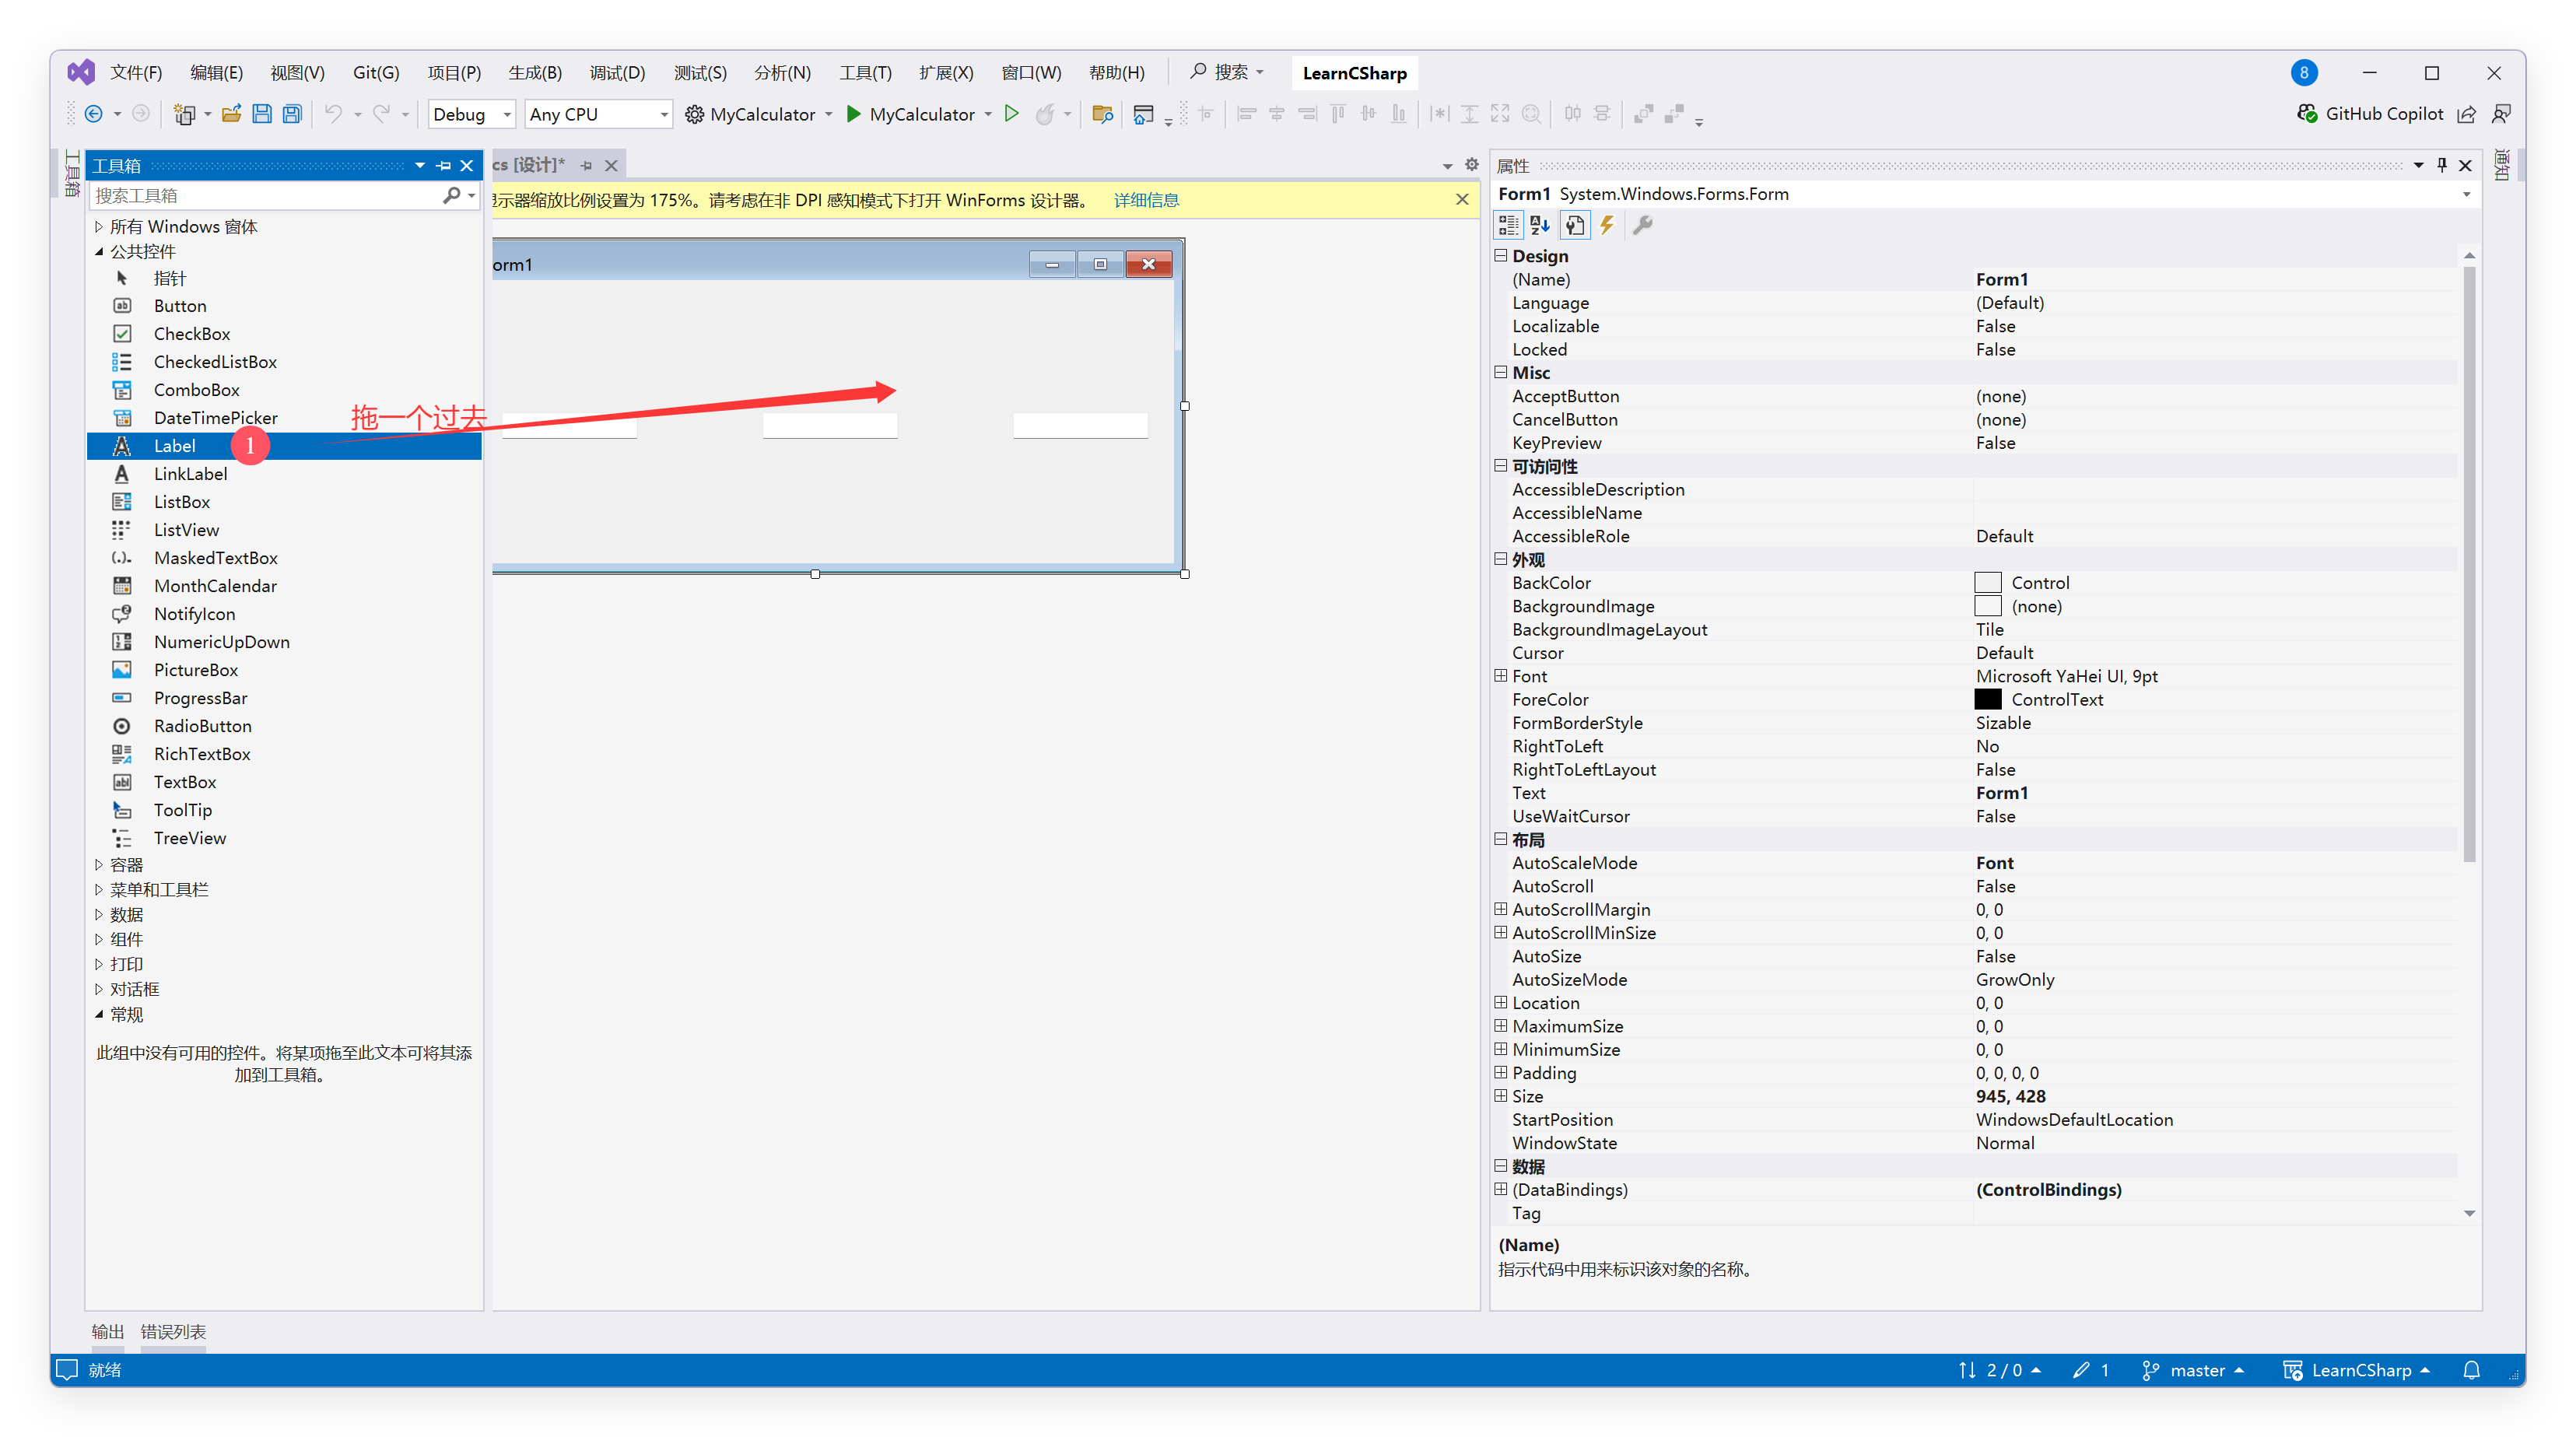Click the GitHub Copilot icon
Screen dimensions: 2576x1437
[x=2307, y=114]
